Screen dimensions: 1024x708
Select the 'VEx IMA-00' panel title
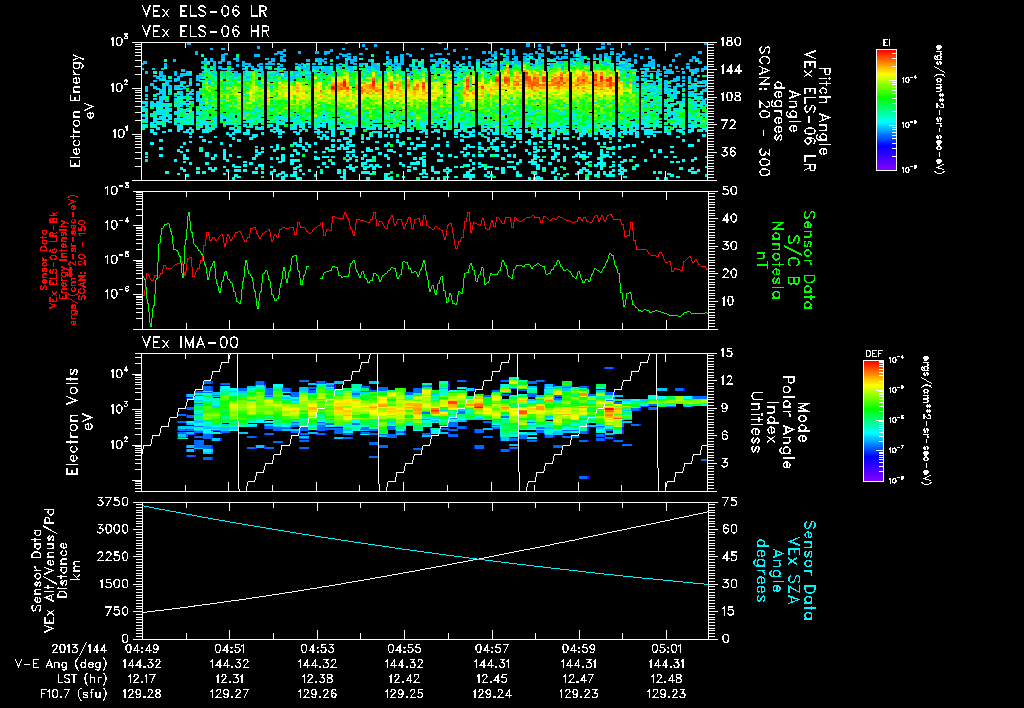[x=190, y=342]
